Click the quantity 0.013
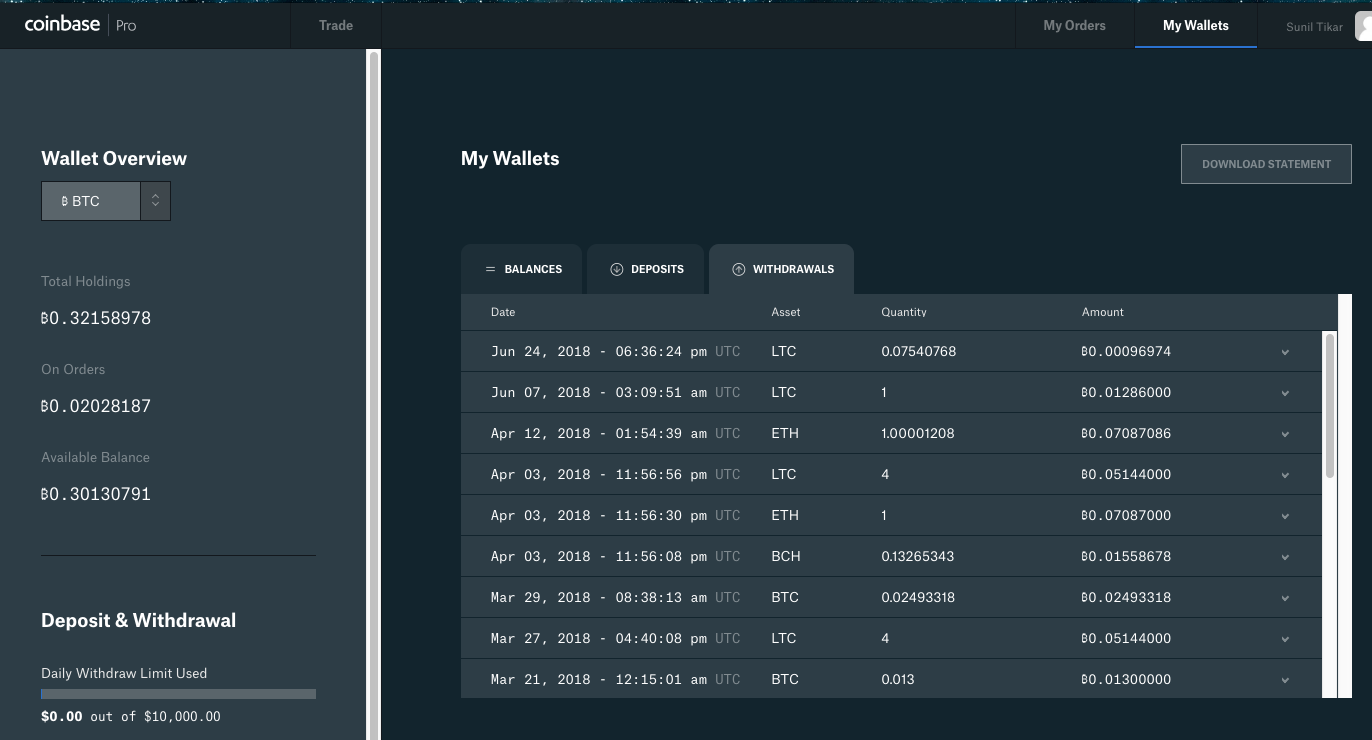The image size is (1372, 740). point(898,680)
